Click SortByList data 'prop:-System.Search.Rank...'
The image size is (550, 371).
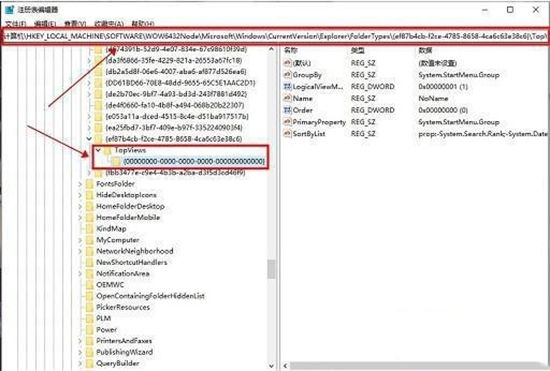coord(483,134)
